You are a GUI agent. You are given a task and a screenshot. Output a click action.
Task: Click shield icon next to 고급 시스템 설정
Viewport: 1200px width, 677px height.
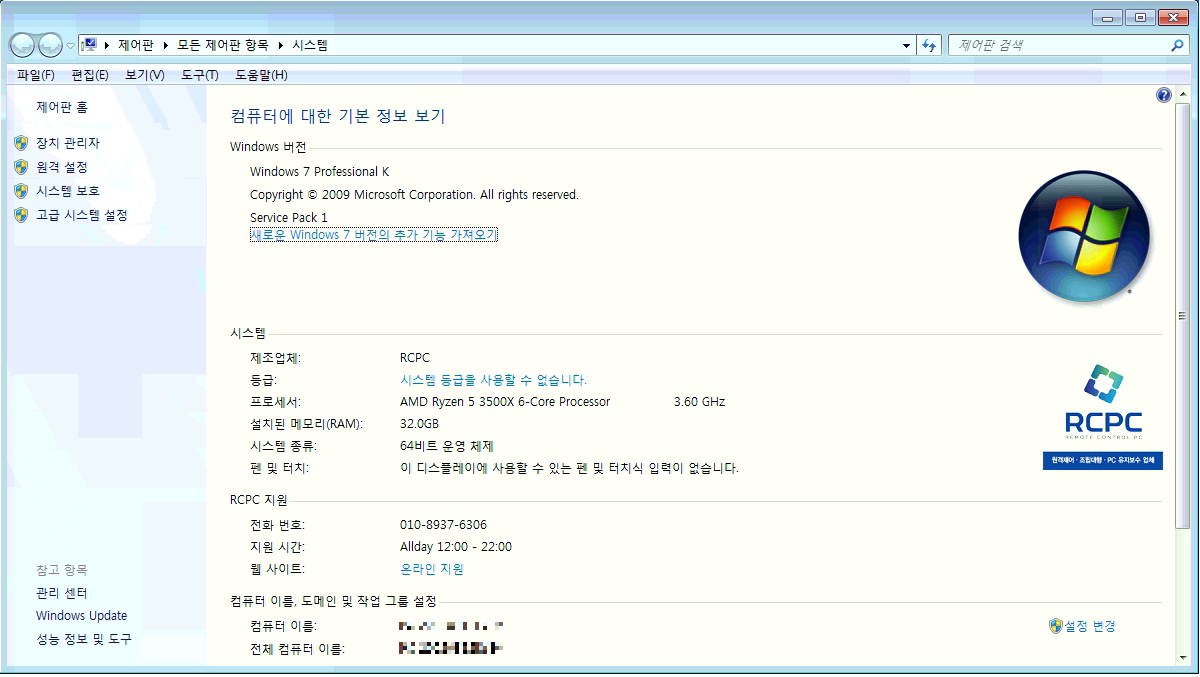[21, 215]
